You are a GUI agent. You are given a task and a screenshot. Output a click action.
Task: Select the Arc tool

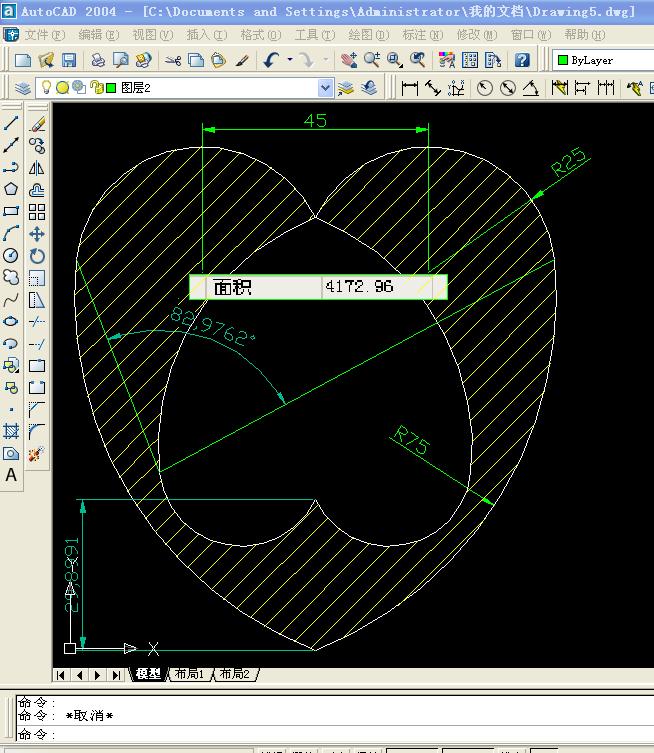(11, 233)
